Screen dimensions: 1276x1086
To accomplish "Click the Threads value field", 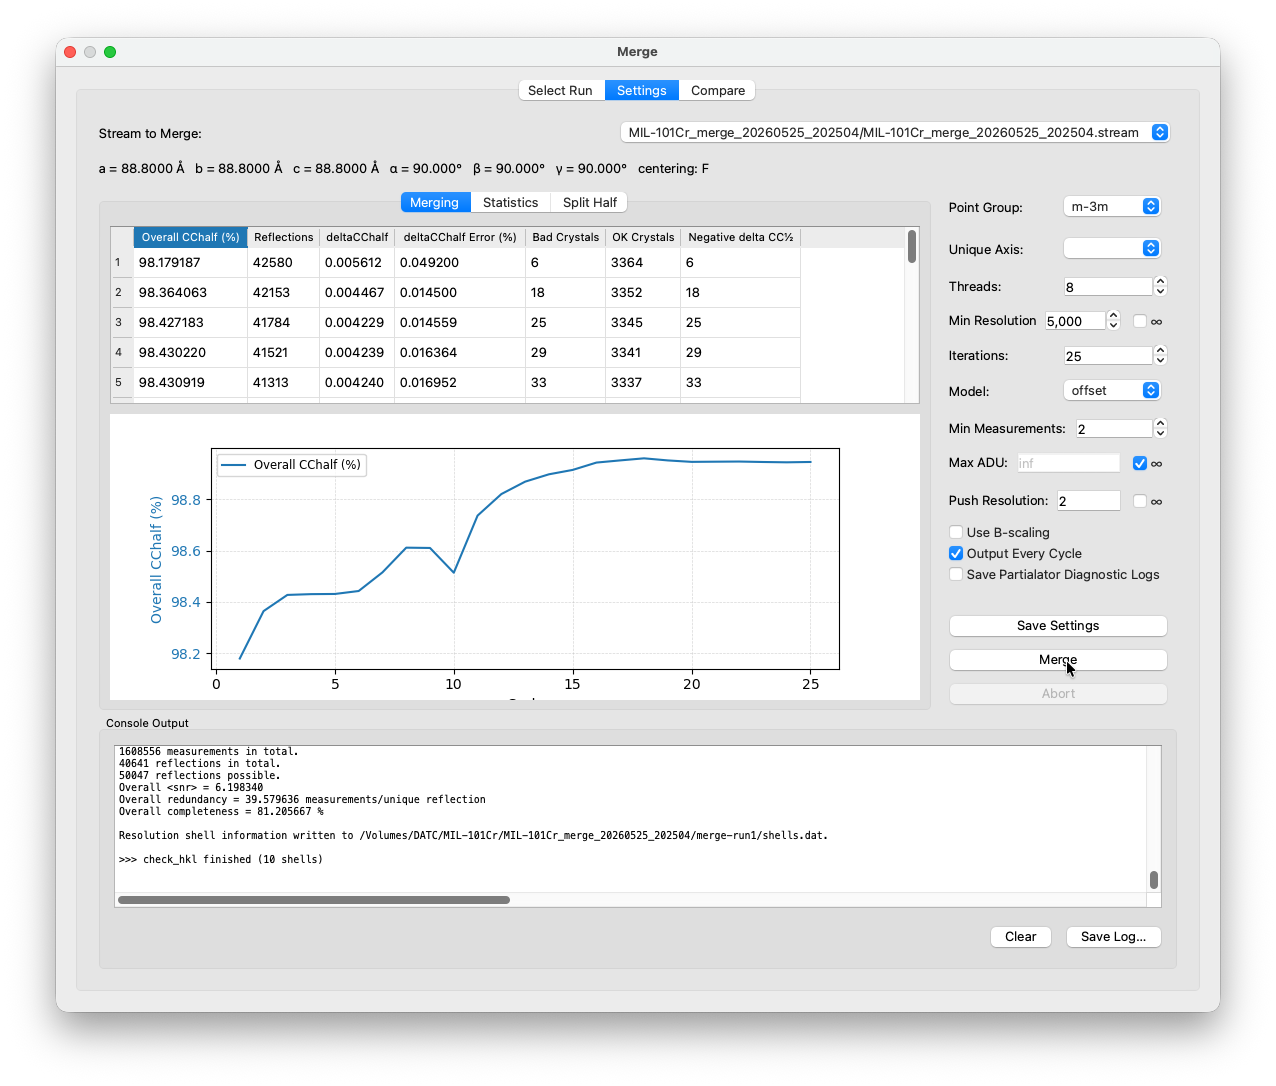I will (1108, 286).
